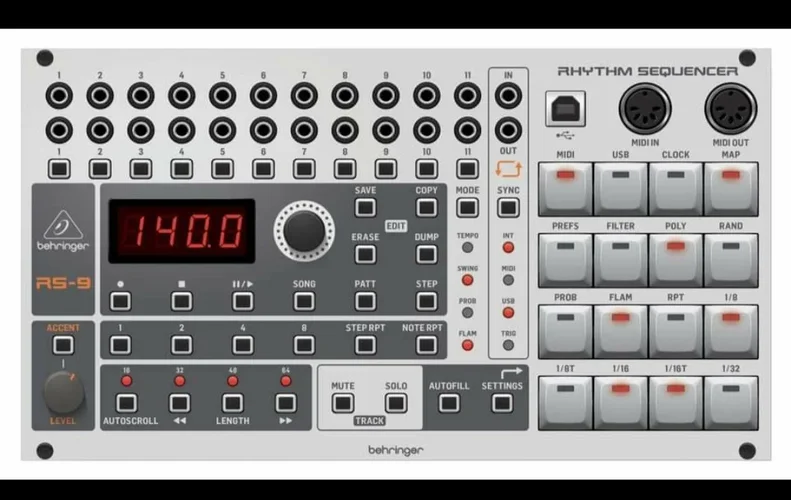This screenshot has height=500, width=791.
Task: Click the ERASE button
Action: point(365,254)
